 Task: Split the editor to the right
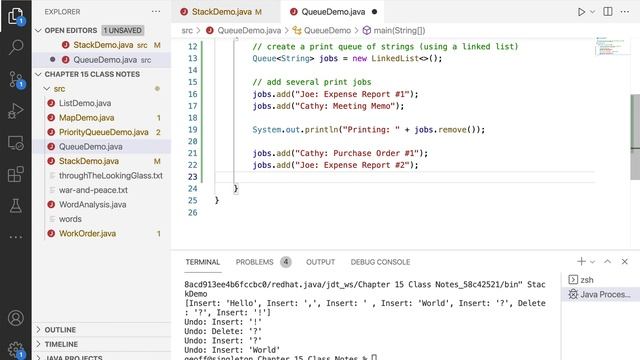point(608,12)
